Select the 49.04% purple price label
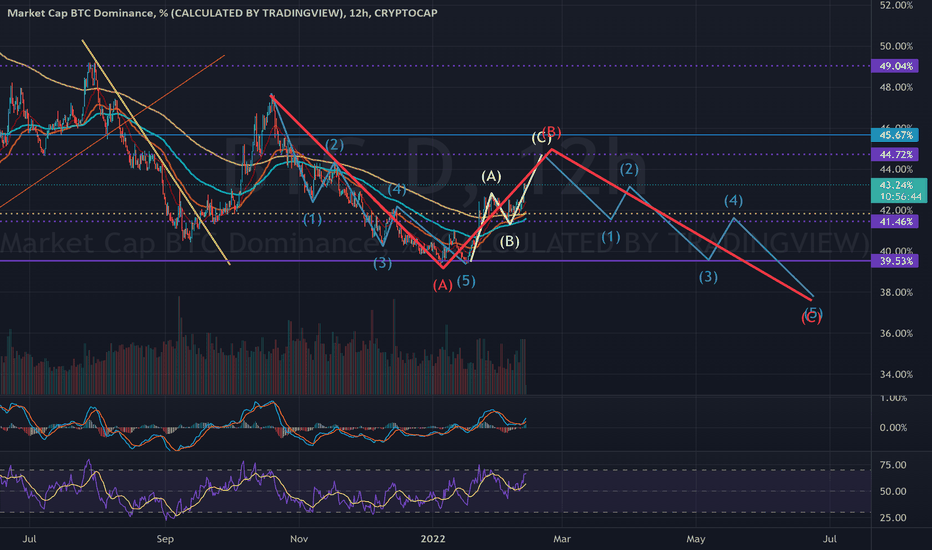This screenshot has width=932, height=550. pos(895,66)
